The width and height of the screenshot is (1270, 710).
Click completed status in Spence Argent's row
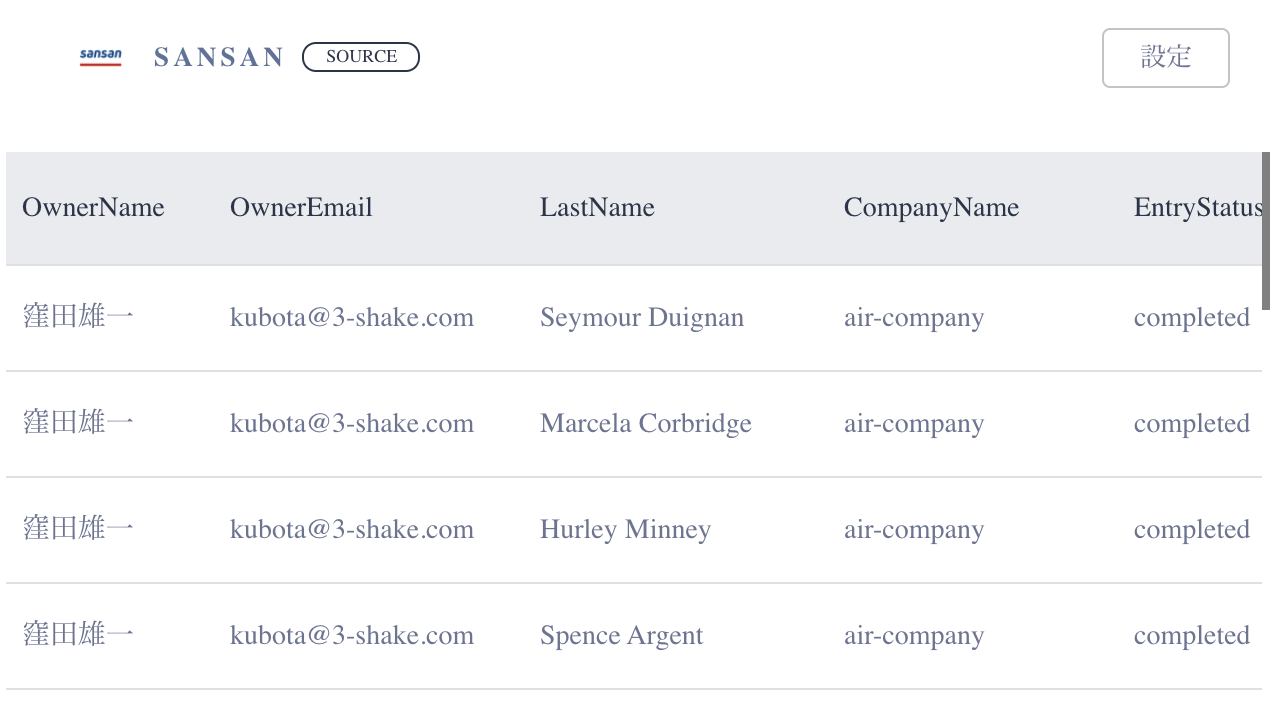[x=1191, y=636]
